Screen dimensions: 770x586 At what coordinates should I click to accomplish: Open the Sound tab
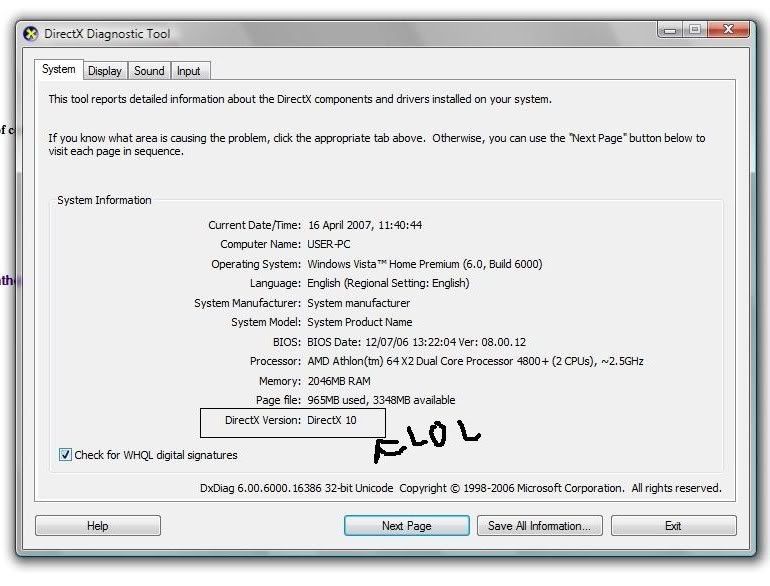coord(149,71)
